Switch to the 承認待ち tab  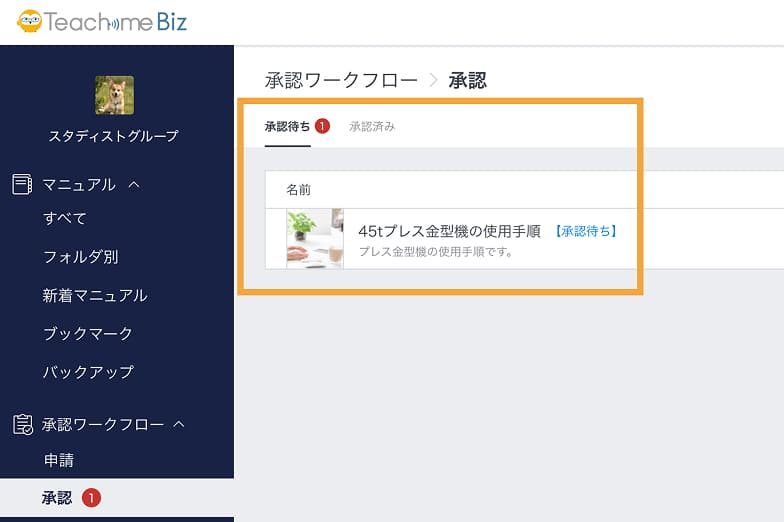coord(287,126)
